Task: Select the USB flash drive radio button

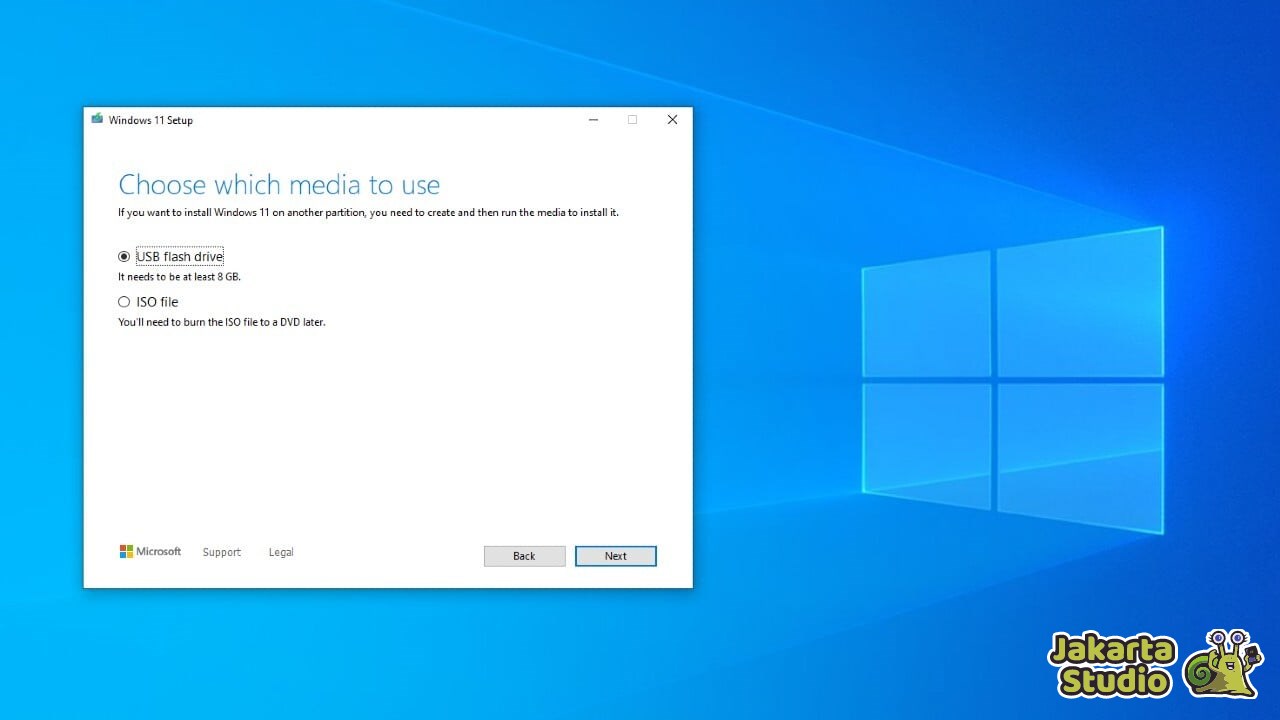Action: 124,256
